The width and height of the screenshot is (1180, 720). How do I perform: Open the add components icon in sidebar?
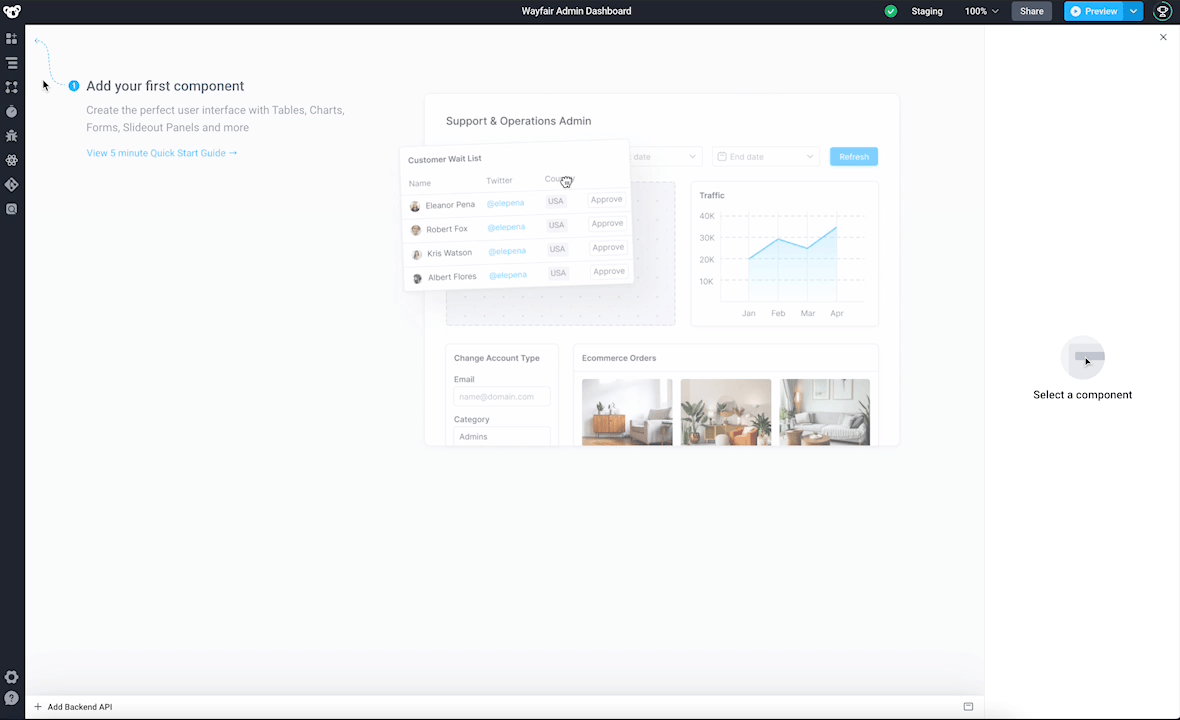click(x=12, y=39)
